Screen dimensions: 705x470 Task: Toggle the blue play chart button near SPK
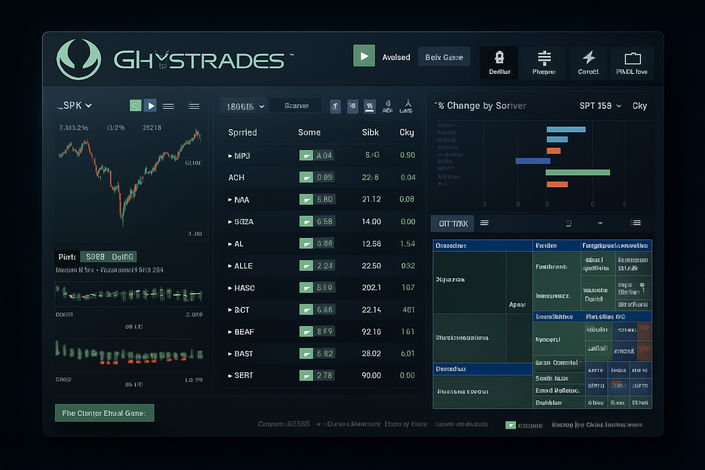pos(151,105)
